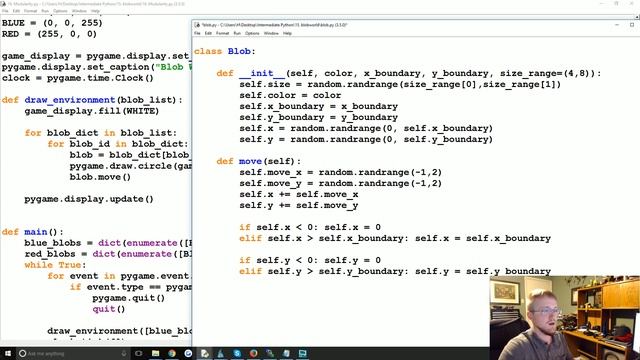The image size is (640, 360).
Task: Click 'self.move_y = random.randrange(-1,2)' line
Action: [x=340, y=184]
